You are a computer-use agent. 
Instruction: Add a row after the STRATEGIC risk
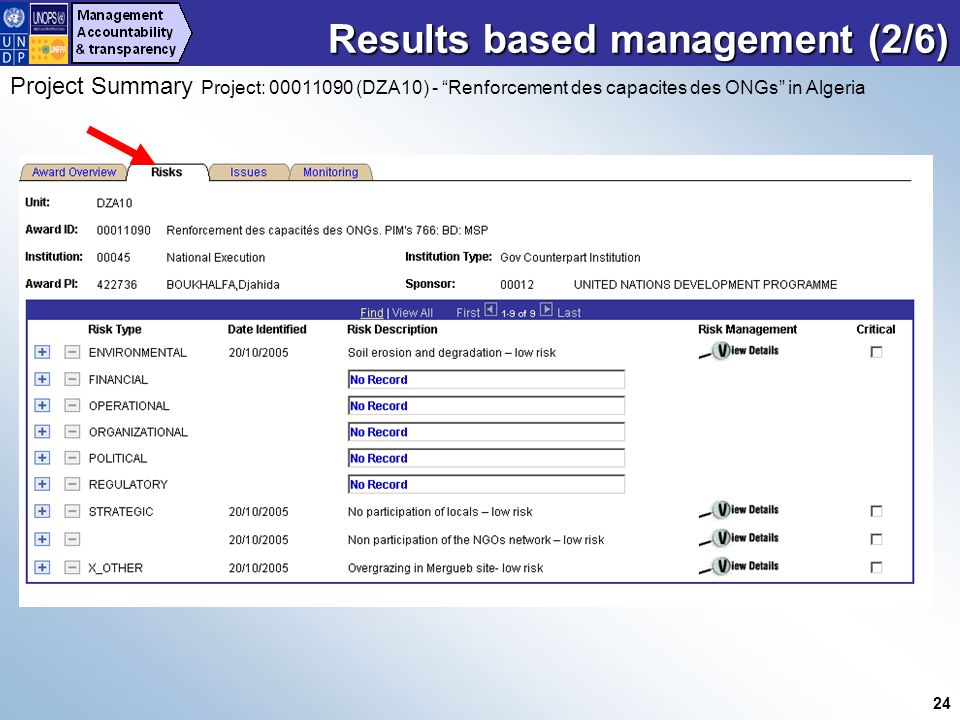click(42, 511)
